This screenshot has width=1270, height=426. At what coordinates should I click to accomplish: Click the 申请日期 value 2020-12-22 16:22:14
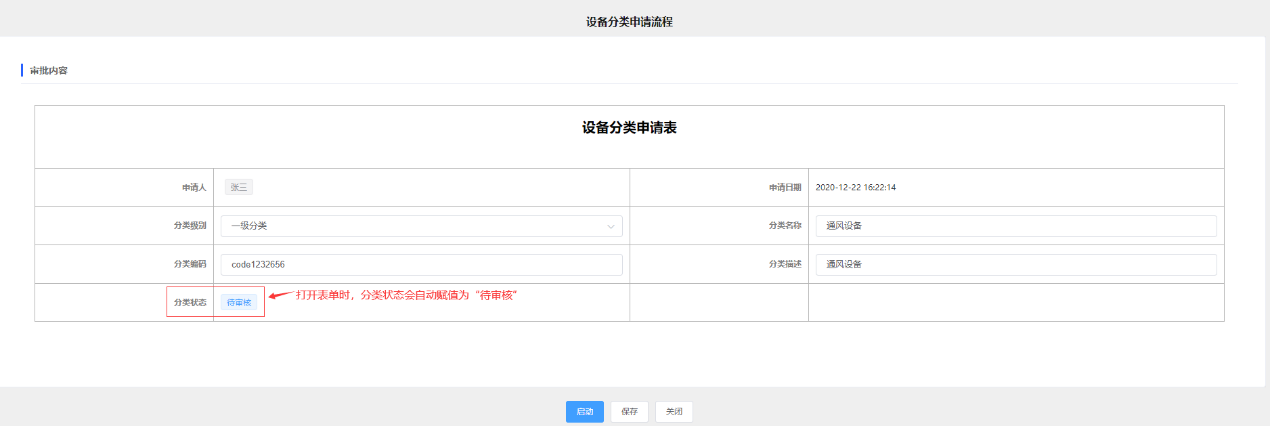(x=855, y=187)
